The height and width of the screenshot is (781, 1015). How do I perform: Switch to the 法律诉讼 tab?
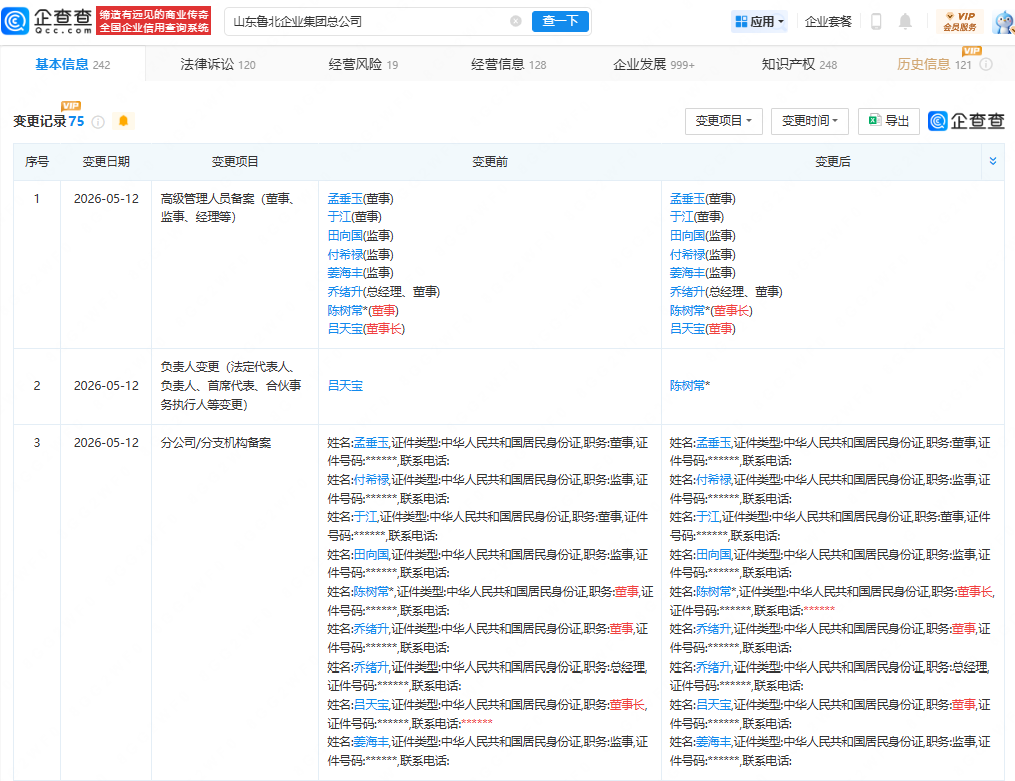(218, 65)
